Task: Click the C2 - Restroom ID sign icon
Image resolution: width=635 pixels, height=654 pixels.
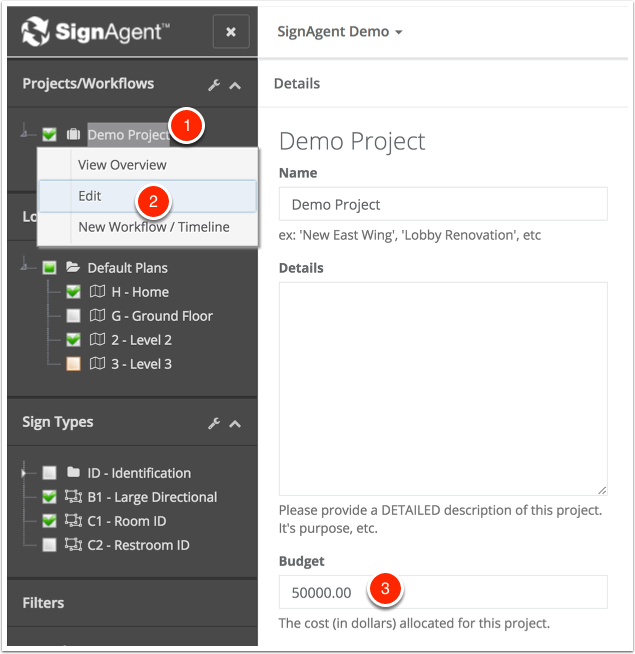Action: pyautogui.click(x=73, y=544)
